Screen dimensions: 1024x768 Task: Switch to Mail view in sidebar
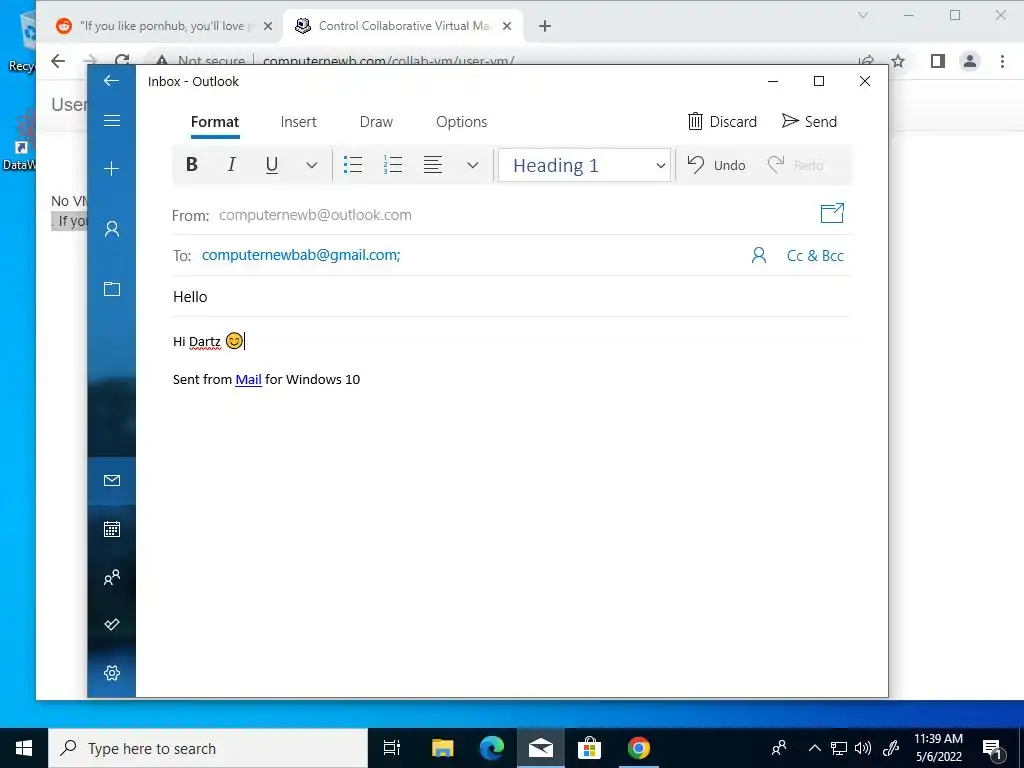tap(112, 481)
